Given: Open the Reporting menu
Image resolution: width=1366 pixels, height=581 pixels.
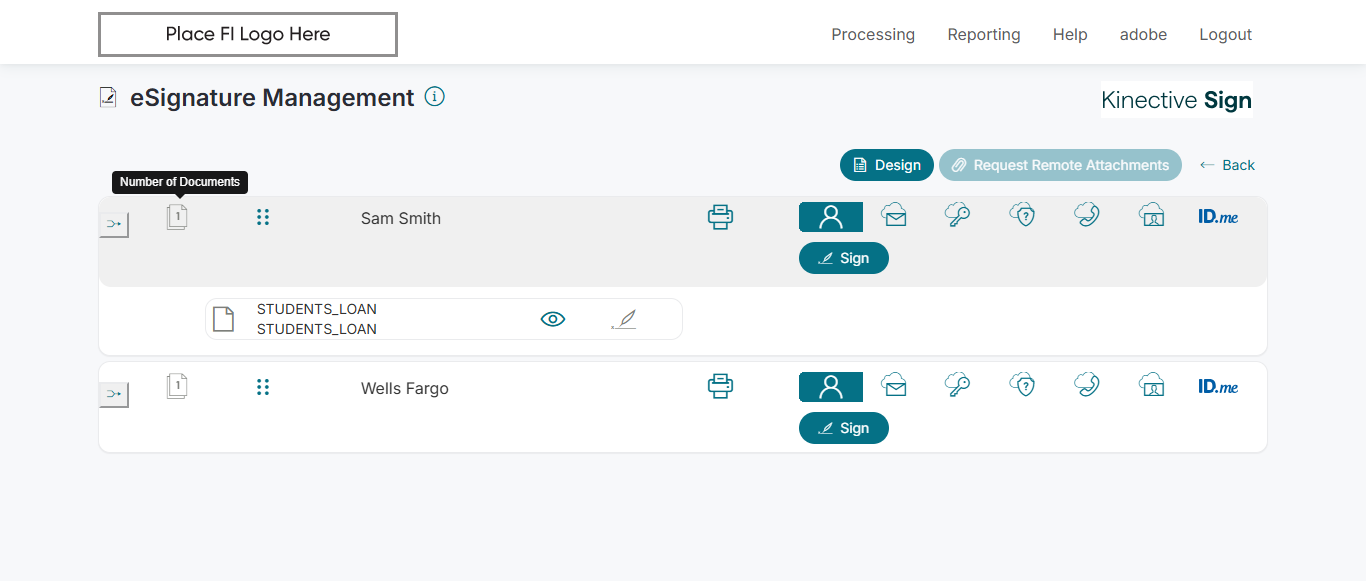Looking at the screenshot, I should coord(984,34).
